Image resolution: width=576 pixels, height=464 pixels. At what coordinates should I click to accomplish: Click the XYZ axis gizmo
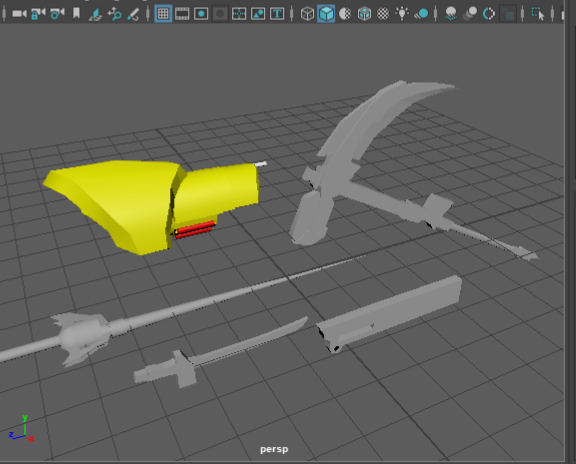[22, 429]
